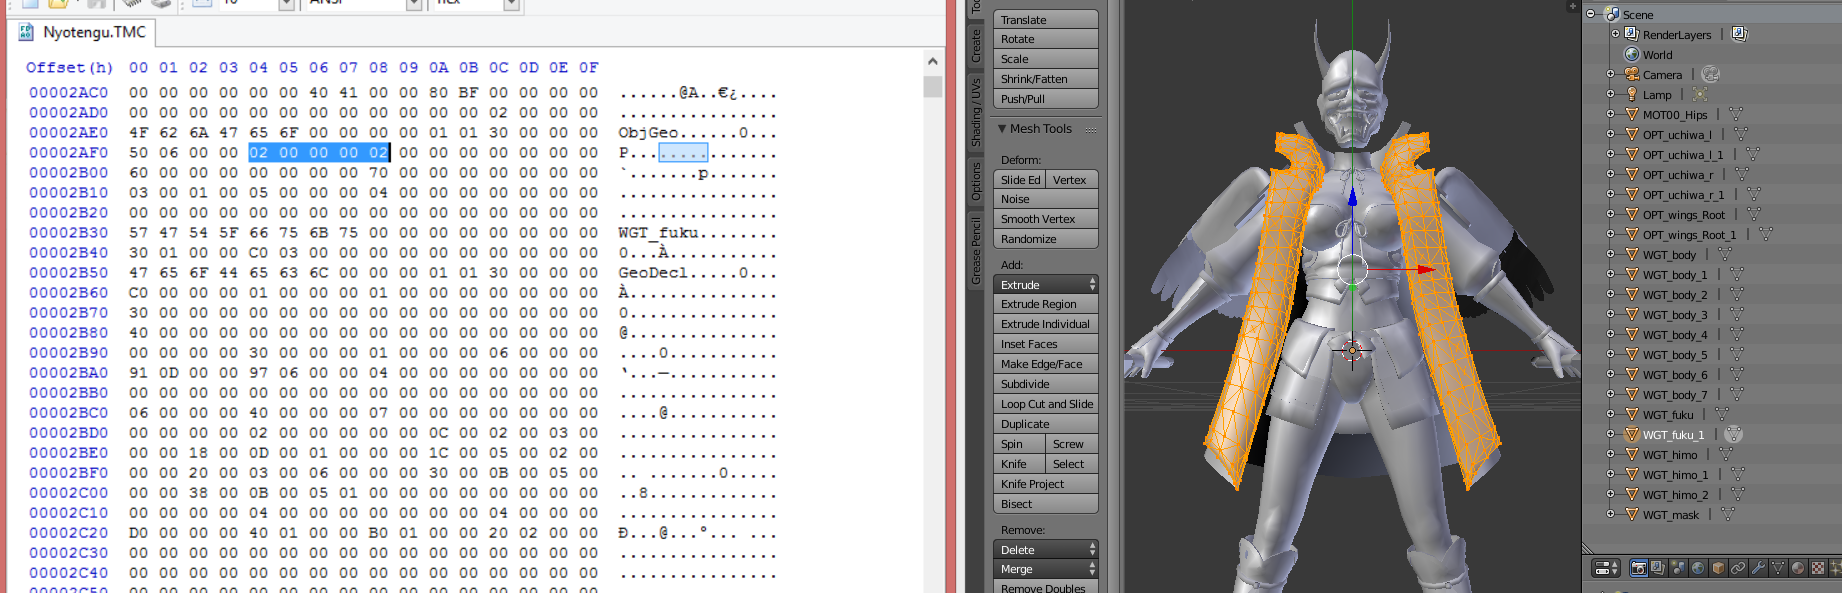Click the Screw button
This screenshot has width=1842, height=593.
point(1072,443)
